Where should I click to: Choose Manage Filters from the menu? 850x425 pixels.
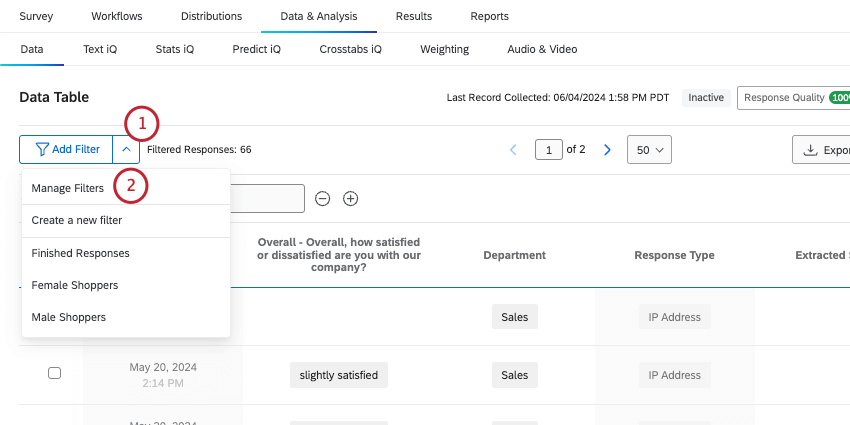pyautogui.click(x=67, y=188)
